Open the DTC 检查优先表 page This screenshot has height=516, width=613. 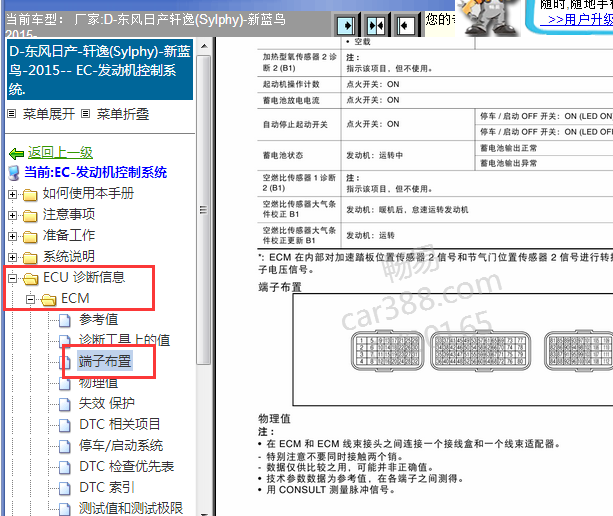click(127, 466)
